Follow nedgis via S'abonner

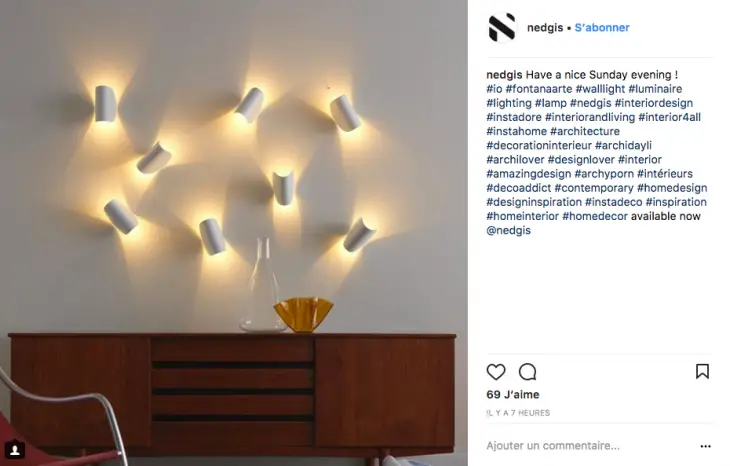602,27
